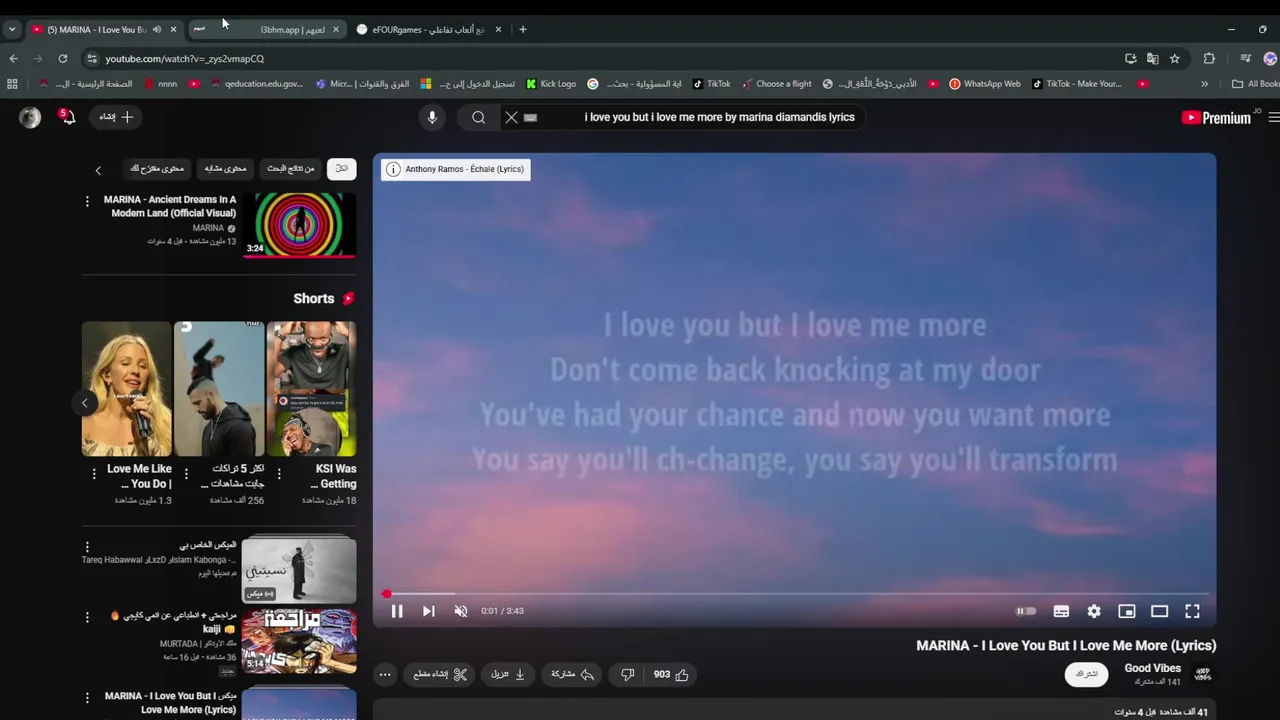Subscribe to the Good Vibes channel
1280x720 pixels.
(x=1087, y=675)
